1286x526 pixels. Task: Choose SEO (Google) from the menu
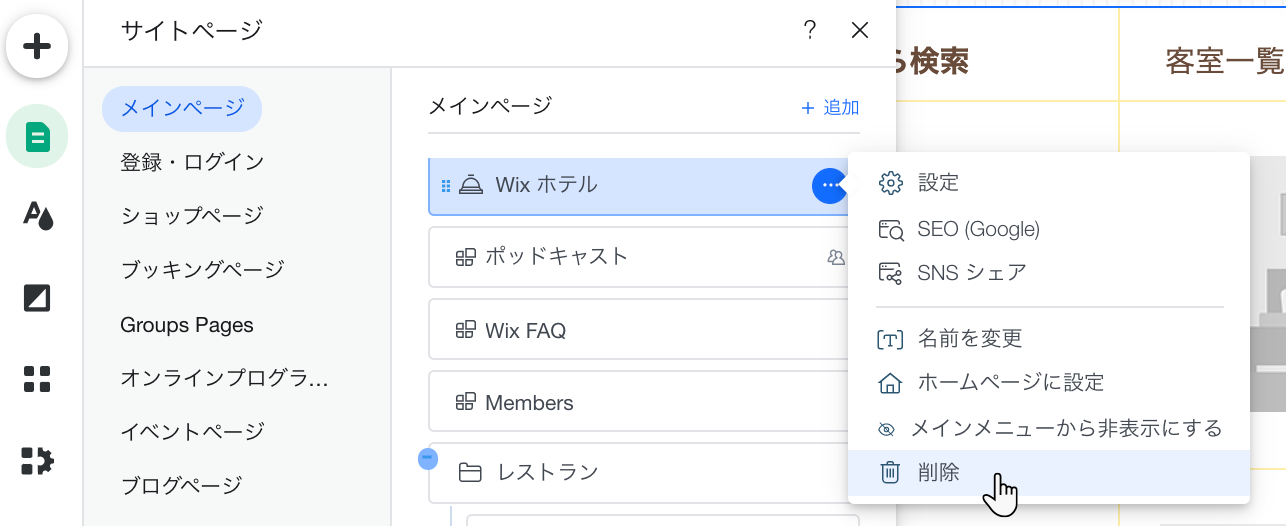(x=978, y=229)
